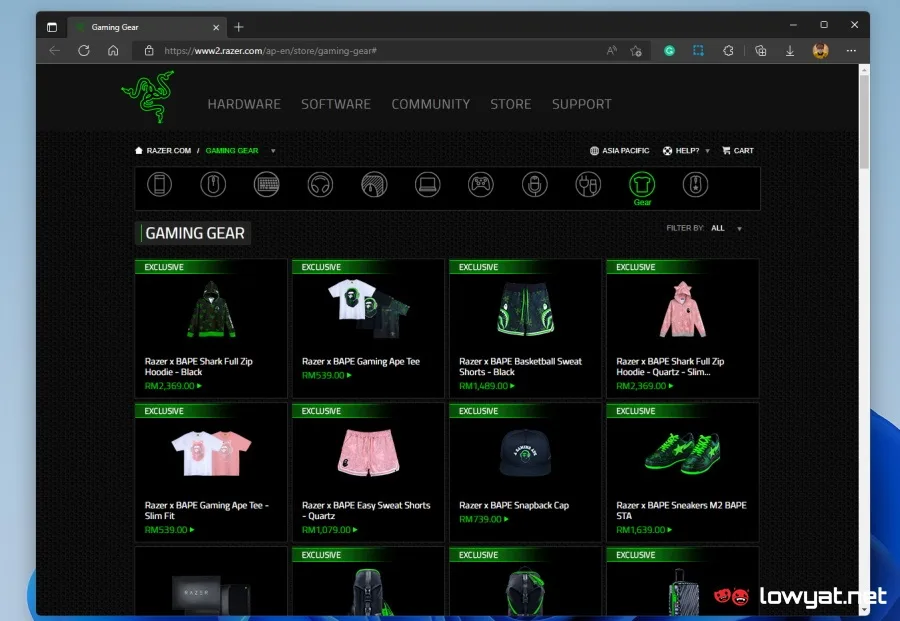Open the HARDWARE menu
The image size is (900, 621).
[x=244, y=104]
